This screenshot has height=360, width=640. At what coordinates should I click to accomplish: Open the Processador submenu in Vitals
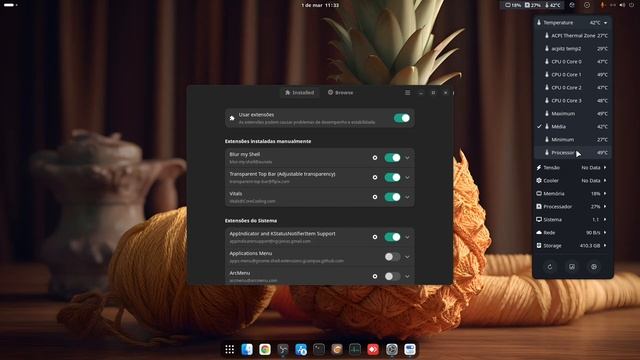572,207
